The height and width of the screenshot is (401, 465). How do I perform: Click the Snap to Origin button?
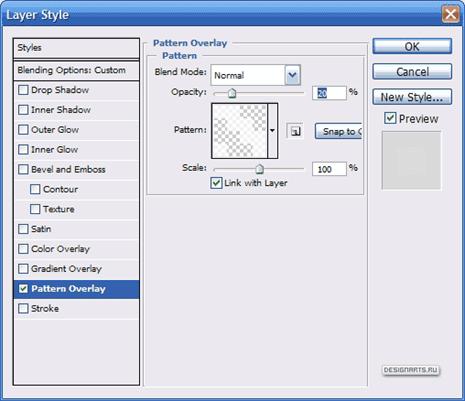point(339,131)
